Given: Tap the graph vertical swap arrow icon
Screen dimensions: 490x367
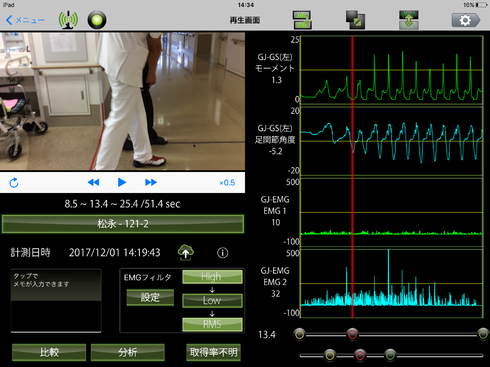Looking at the screenshot, I should click(x=409, y=20).
